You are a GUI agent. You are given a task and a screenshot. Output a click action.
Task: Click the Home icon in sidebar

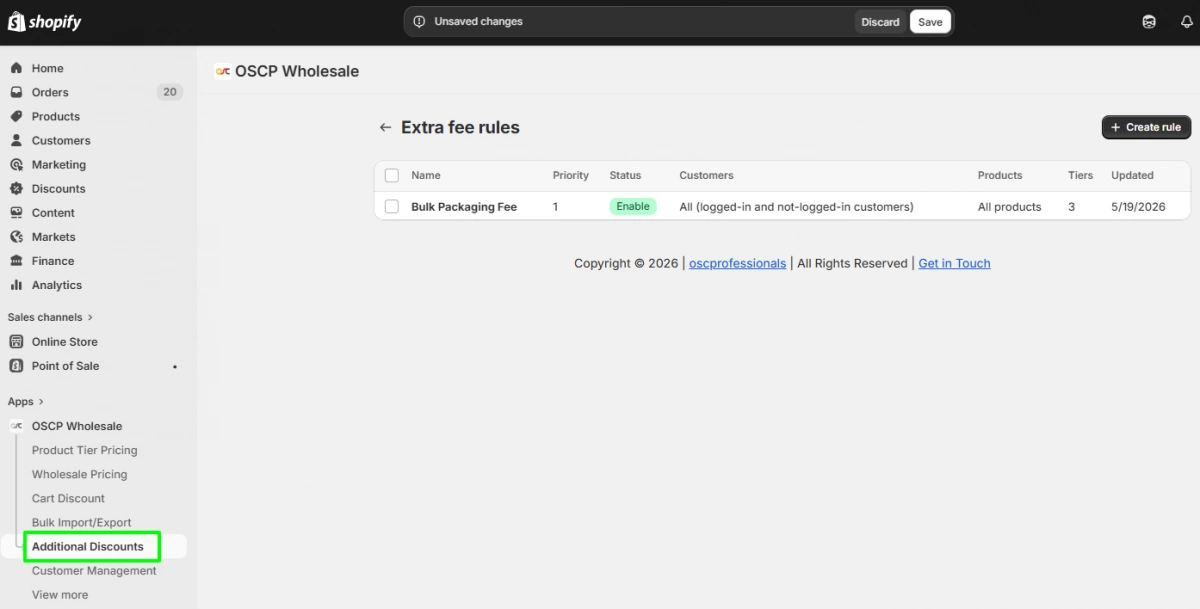click(16, 68)
